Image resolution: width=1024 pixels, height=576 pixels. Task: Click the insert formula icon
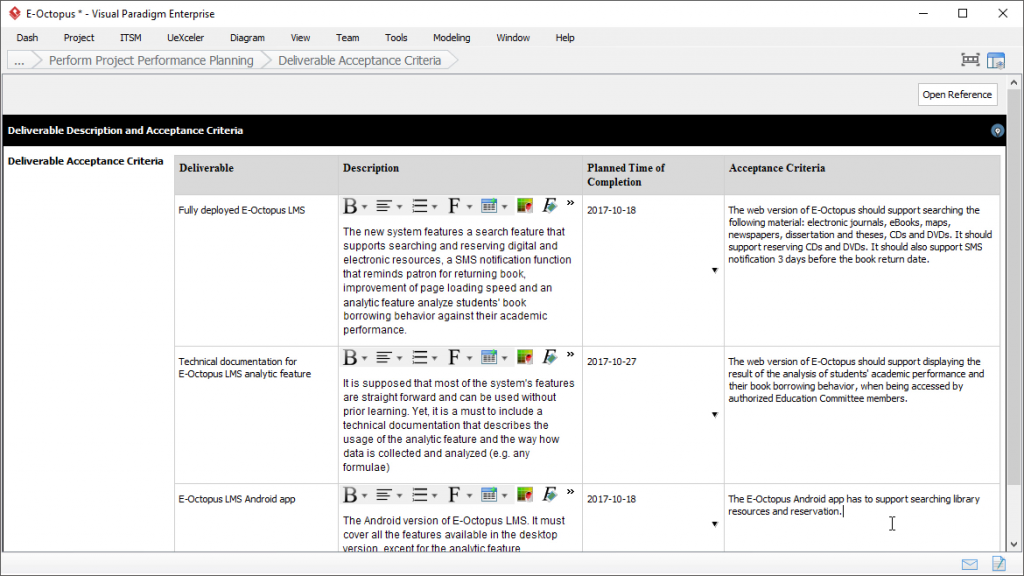coord(549,205)
